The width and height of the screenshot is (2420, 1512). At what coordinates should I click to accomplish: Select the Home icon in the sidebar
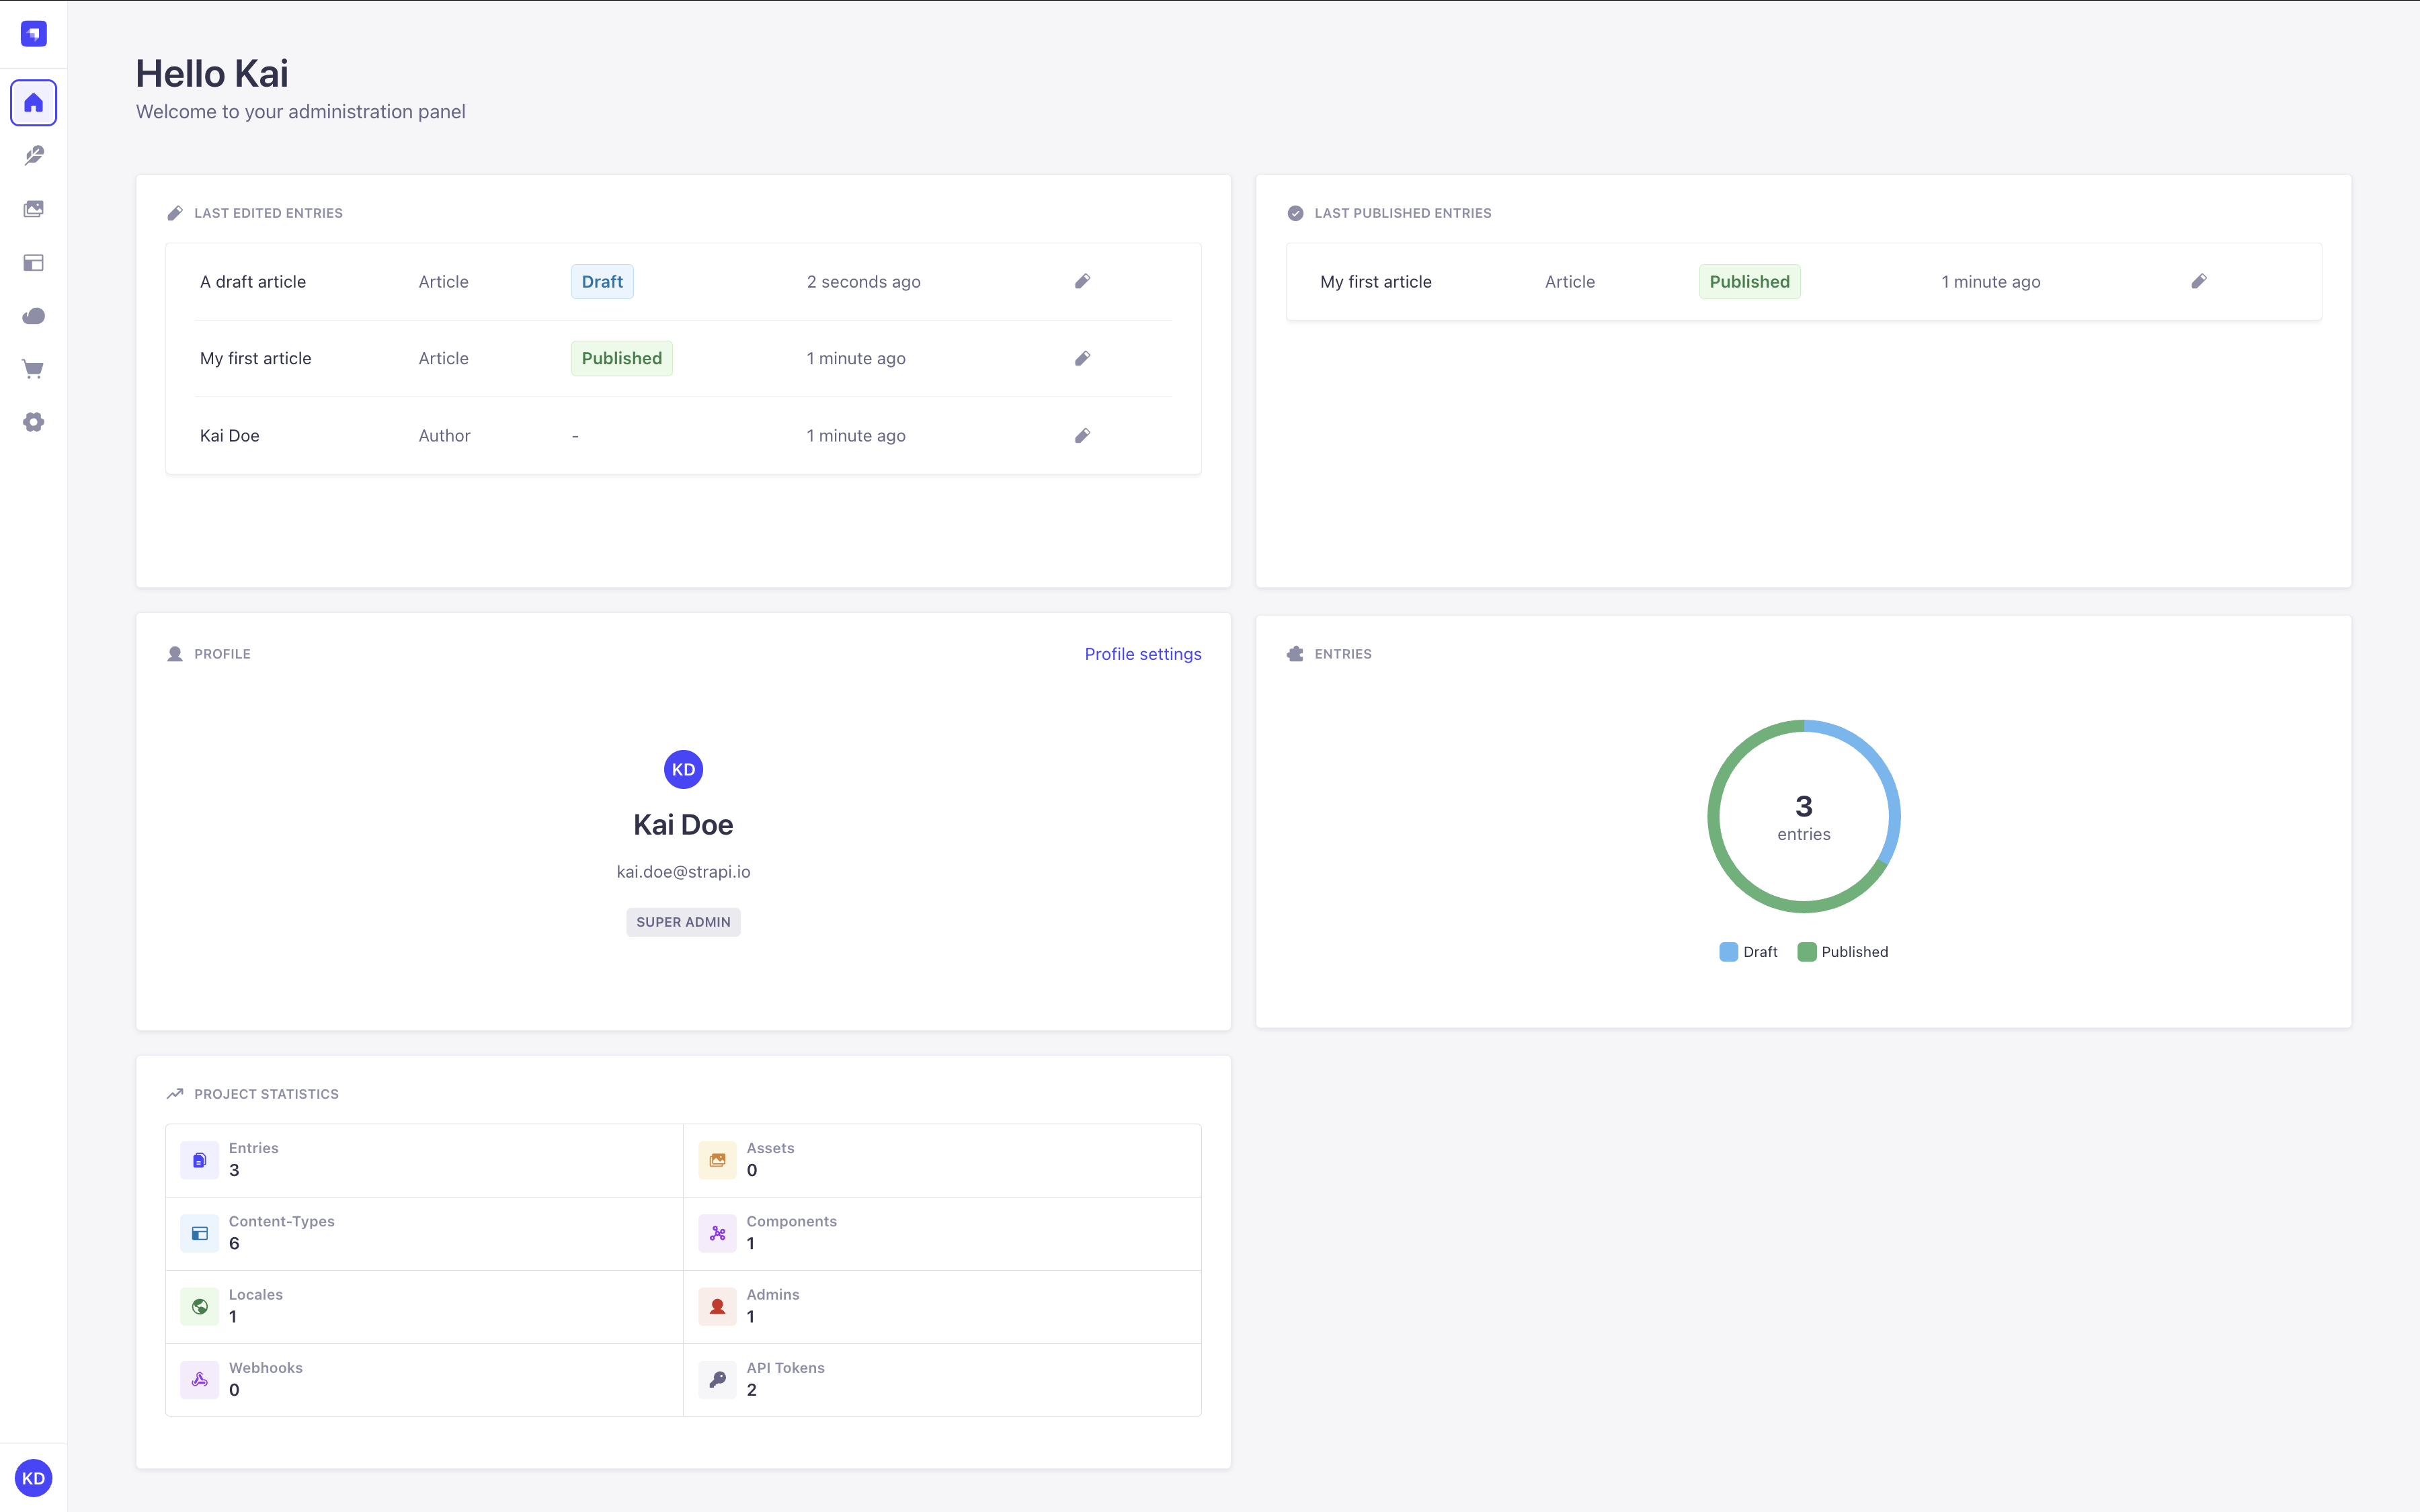(33, 102)
